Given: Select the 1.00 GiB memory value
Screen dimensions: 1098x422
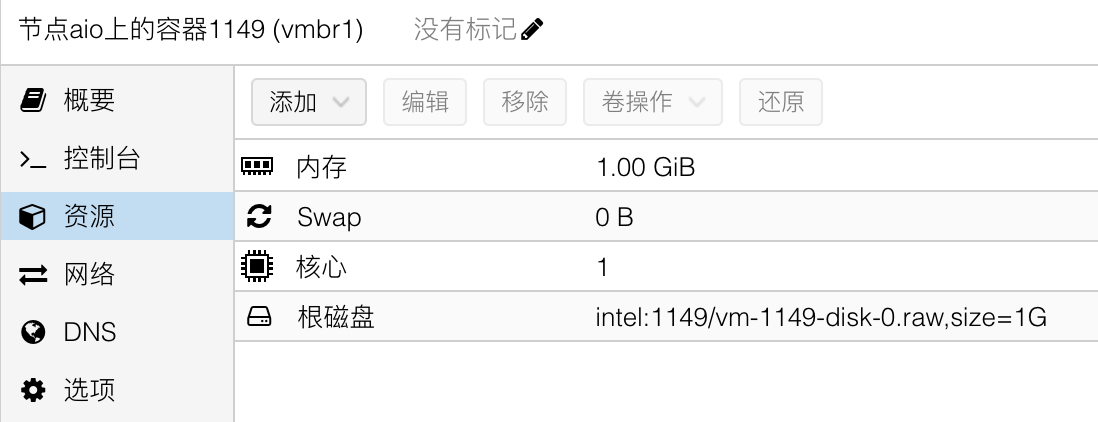Looking at the screenshot, I should 645,167.
